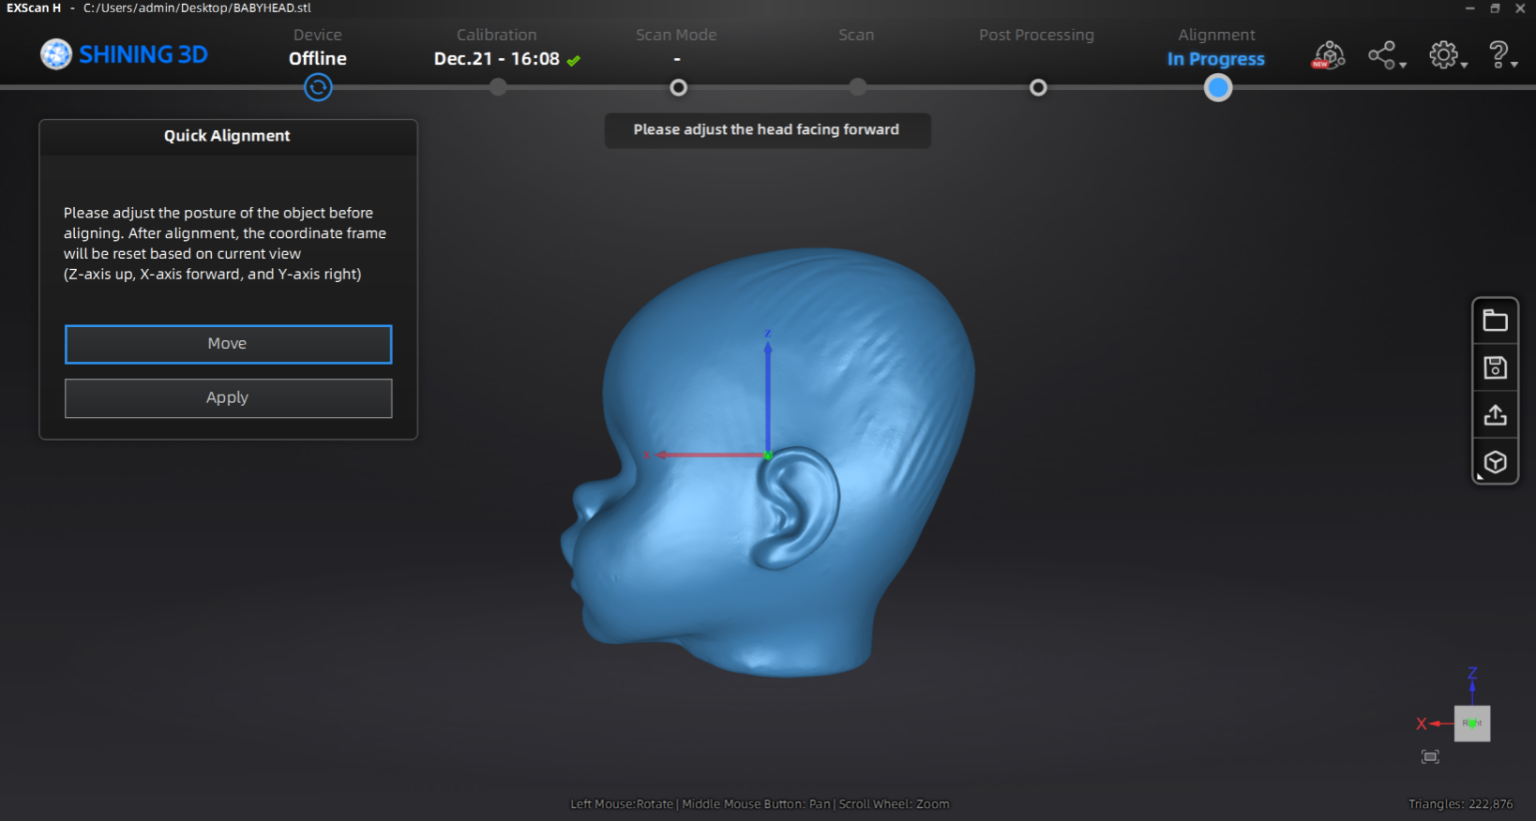
Task: Click the help question mark icon
Action: [x=1500, y=53]
